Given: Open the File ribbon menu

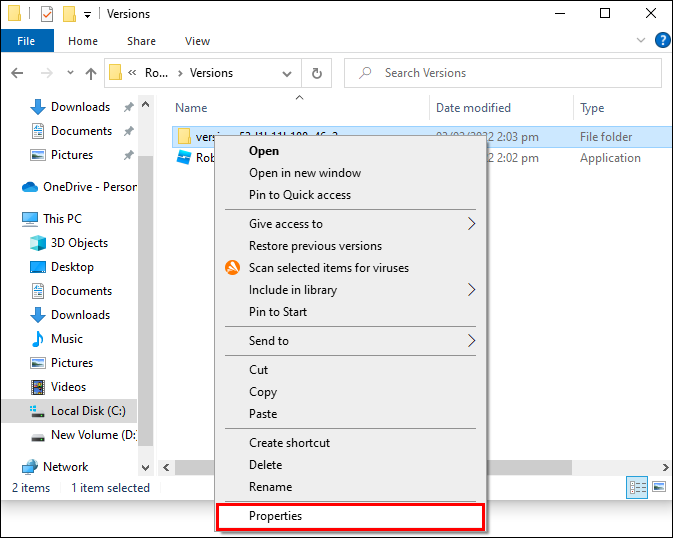Looking at the screenshot, I should point(26,41).
